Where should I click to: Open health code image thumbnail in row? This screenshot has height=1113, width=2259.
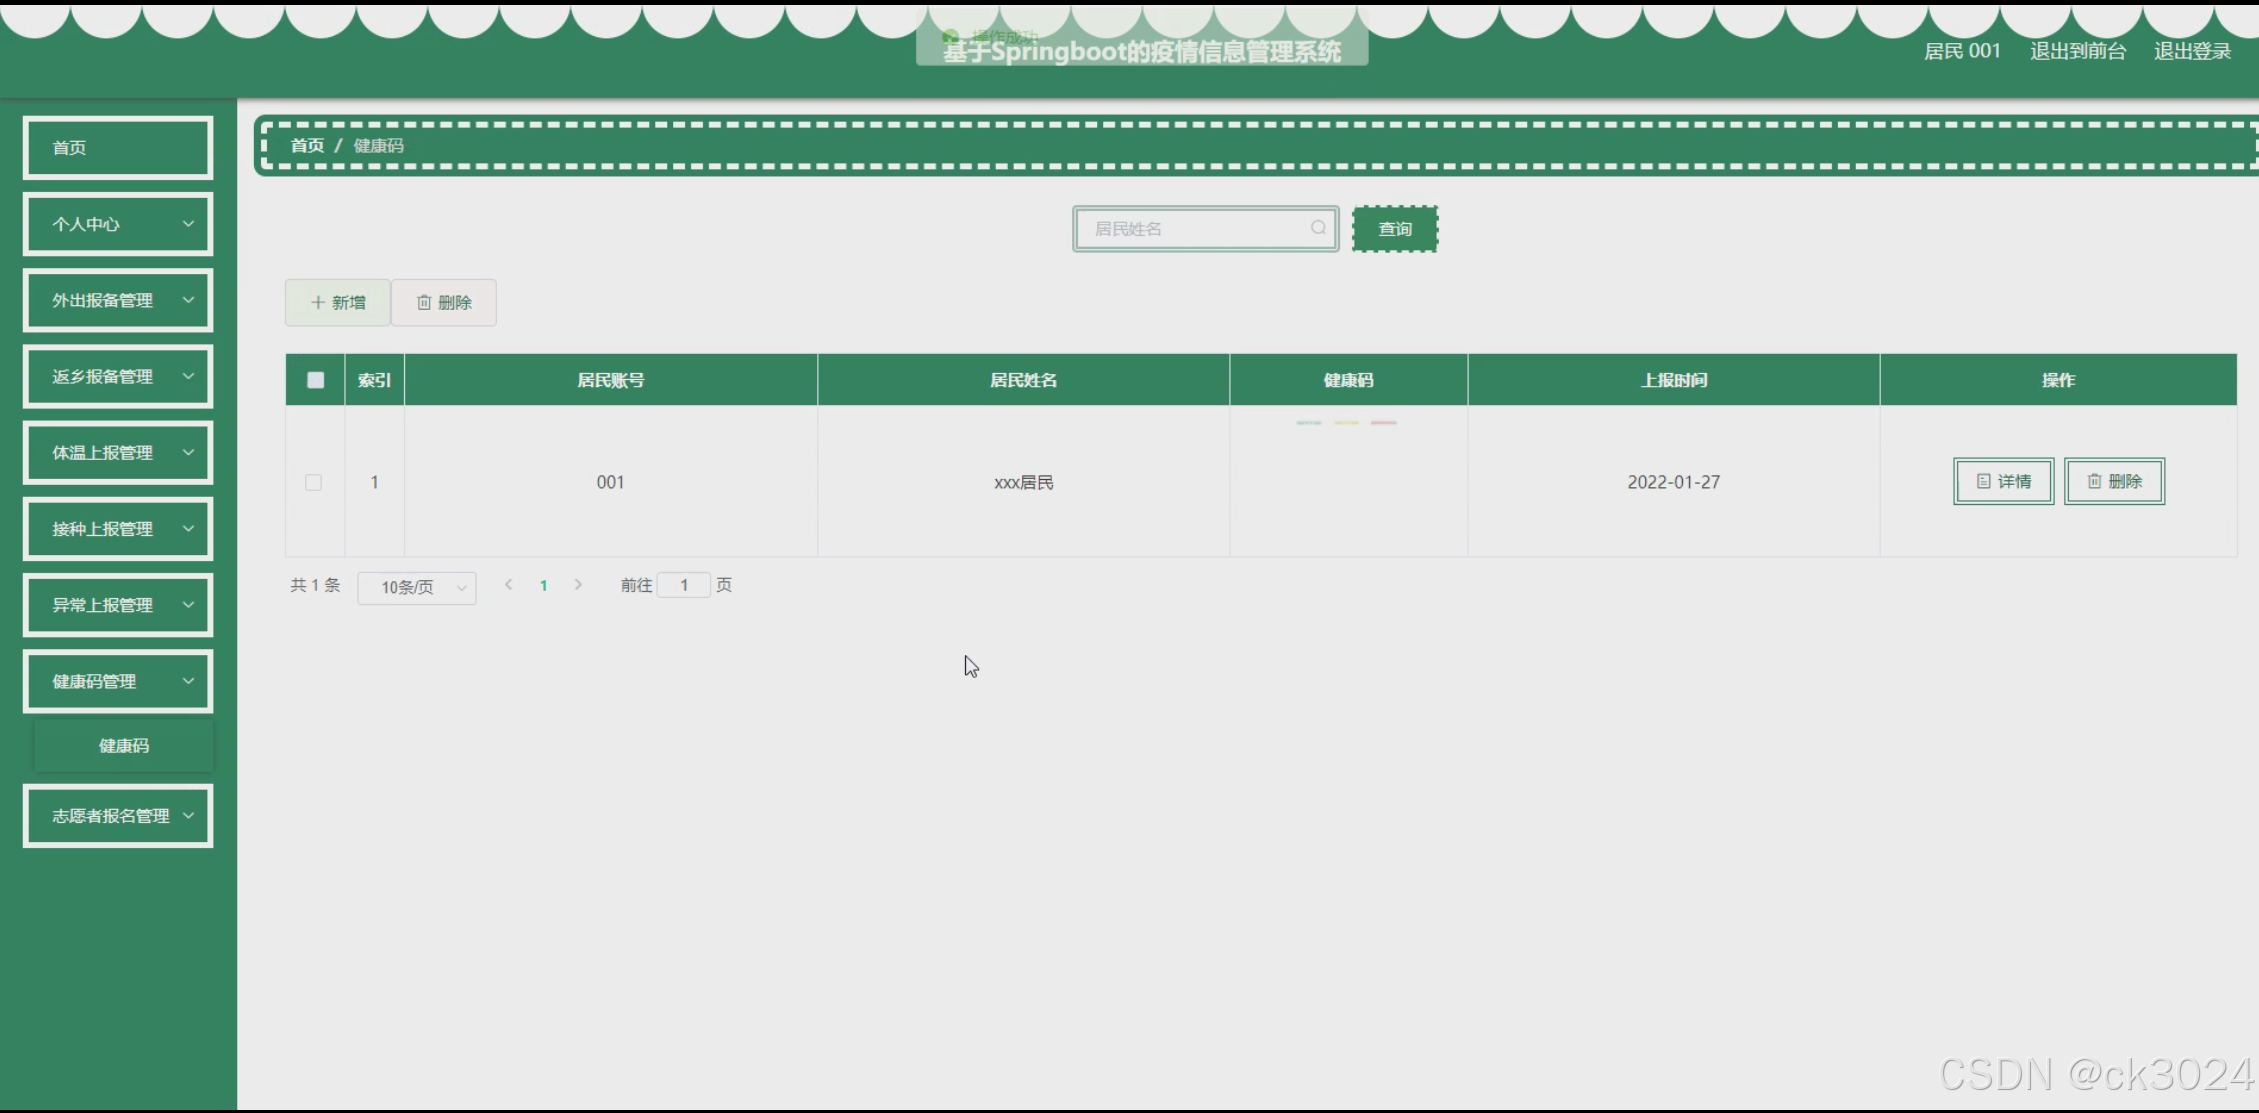tap(1346, 423)
